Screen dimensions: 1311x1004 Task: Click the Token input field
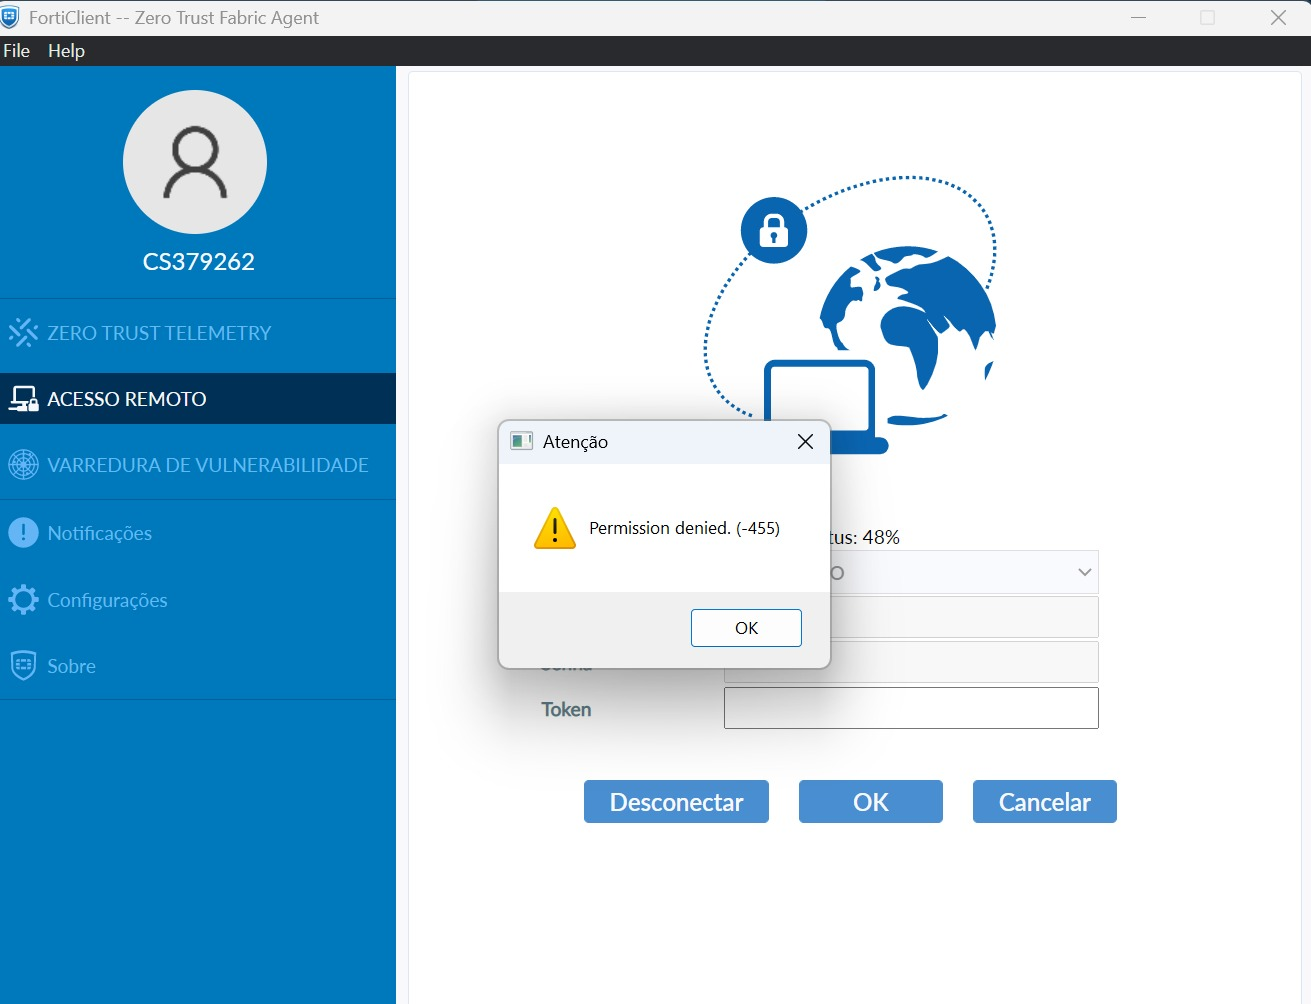pyautogui.click(x=911, y=708)
